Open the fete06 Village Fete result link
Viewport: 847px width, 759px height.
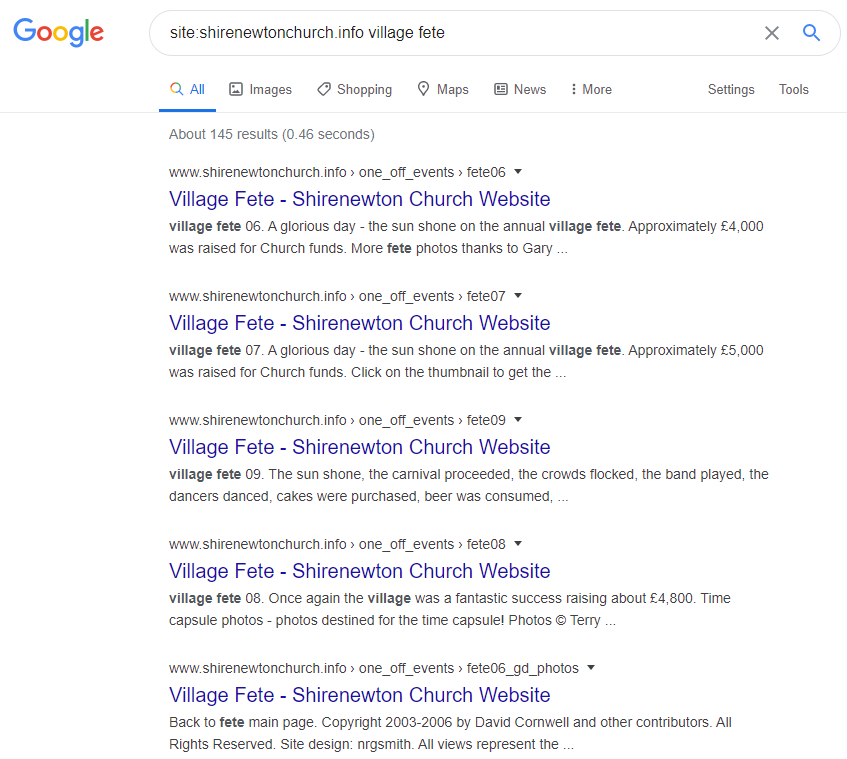point(360,199)
